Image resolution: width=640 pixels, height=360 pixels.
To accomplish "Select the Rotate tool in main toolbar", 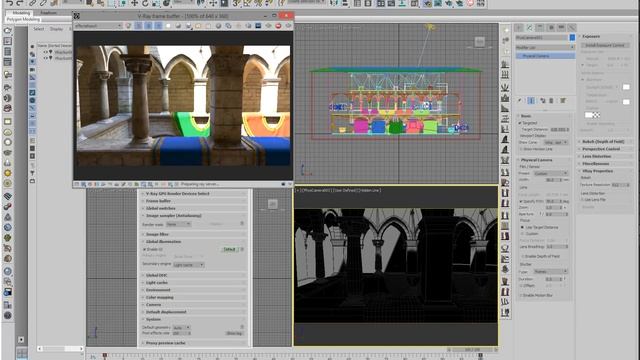I will coord(145,3).
